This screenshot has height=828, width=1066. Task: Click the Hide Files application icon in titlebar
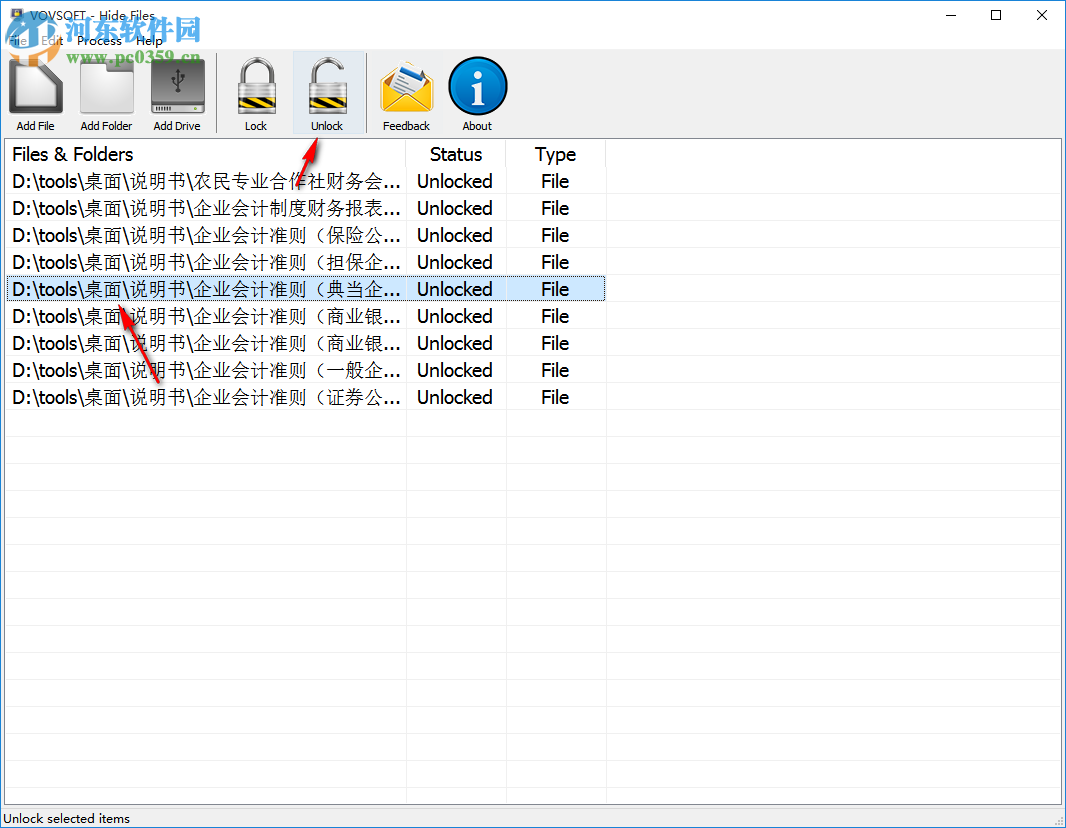16,15
